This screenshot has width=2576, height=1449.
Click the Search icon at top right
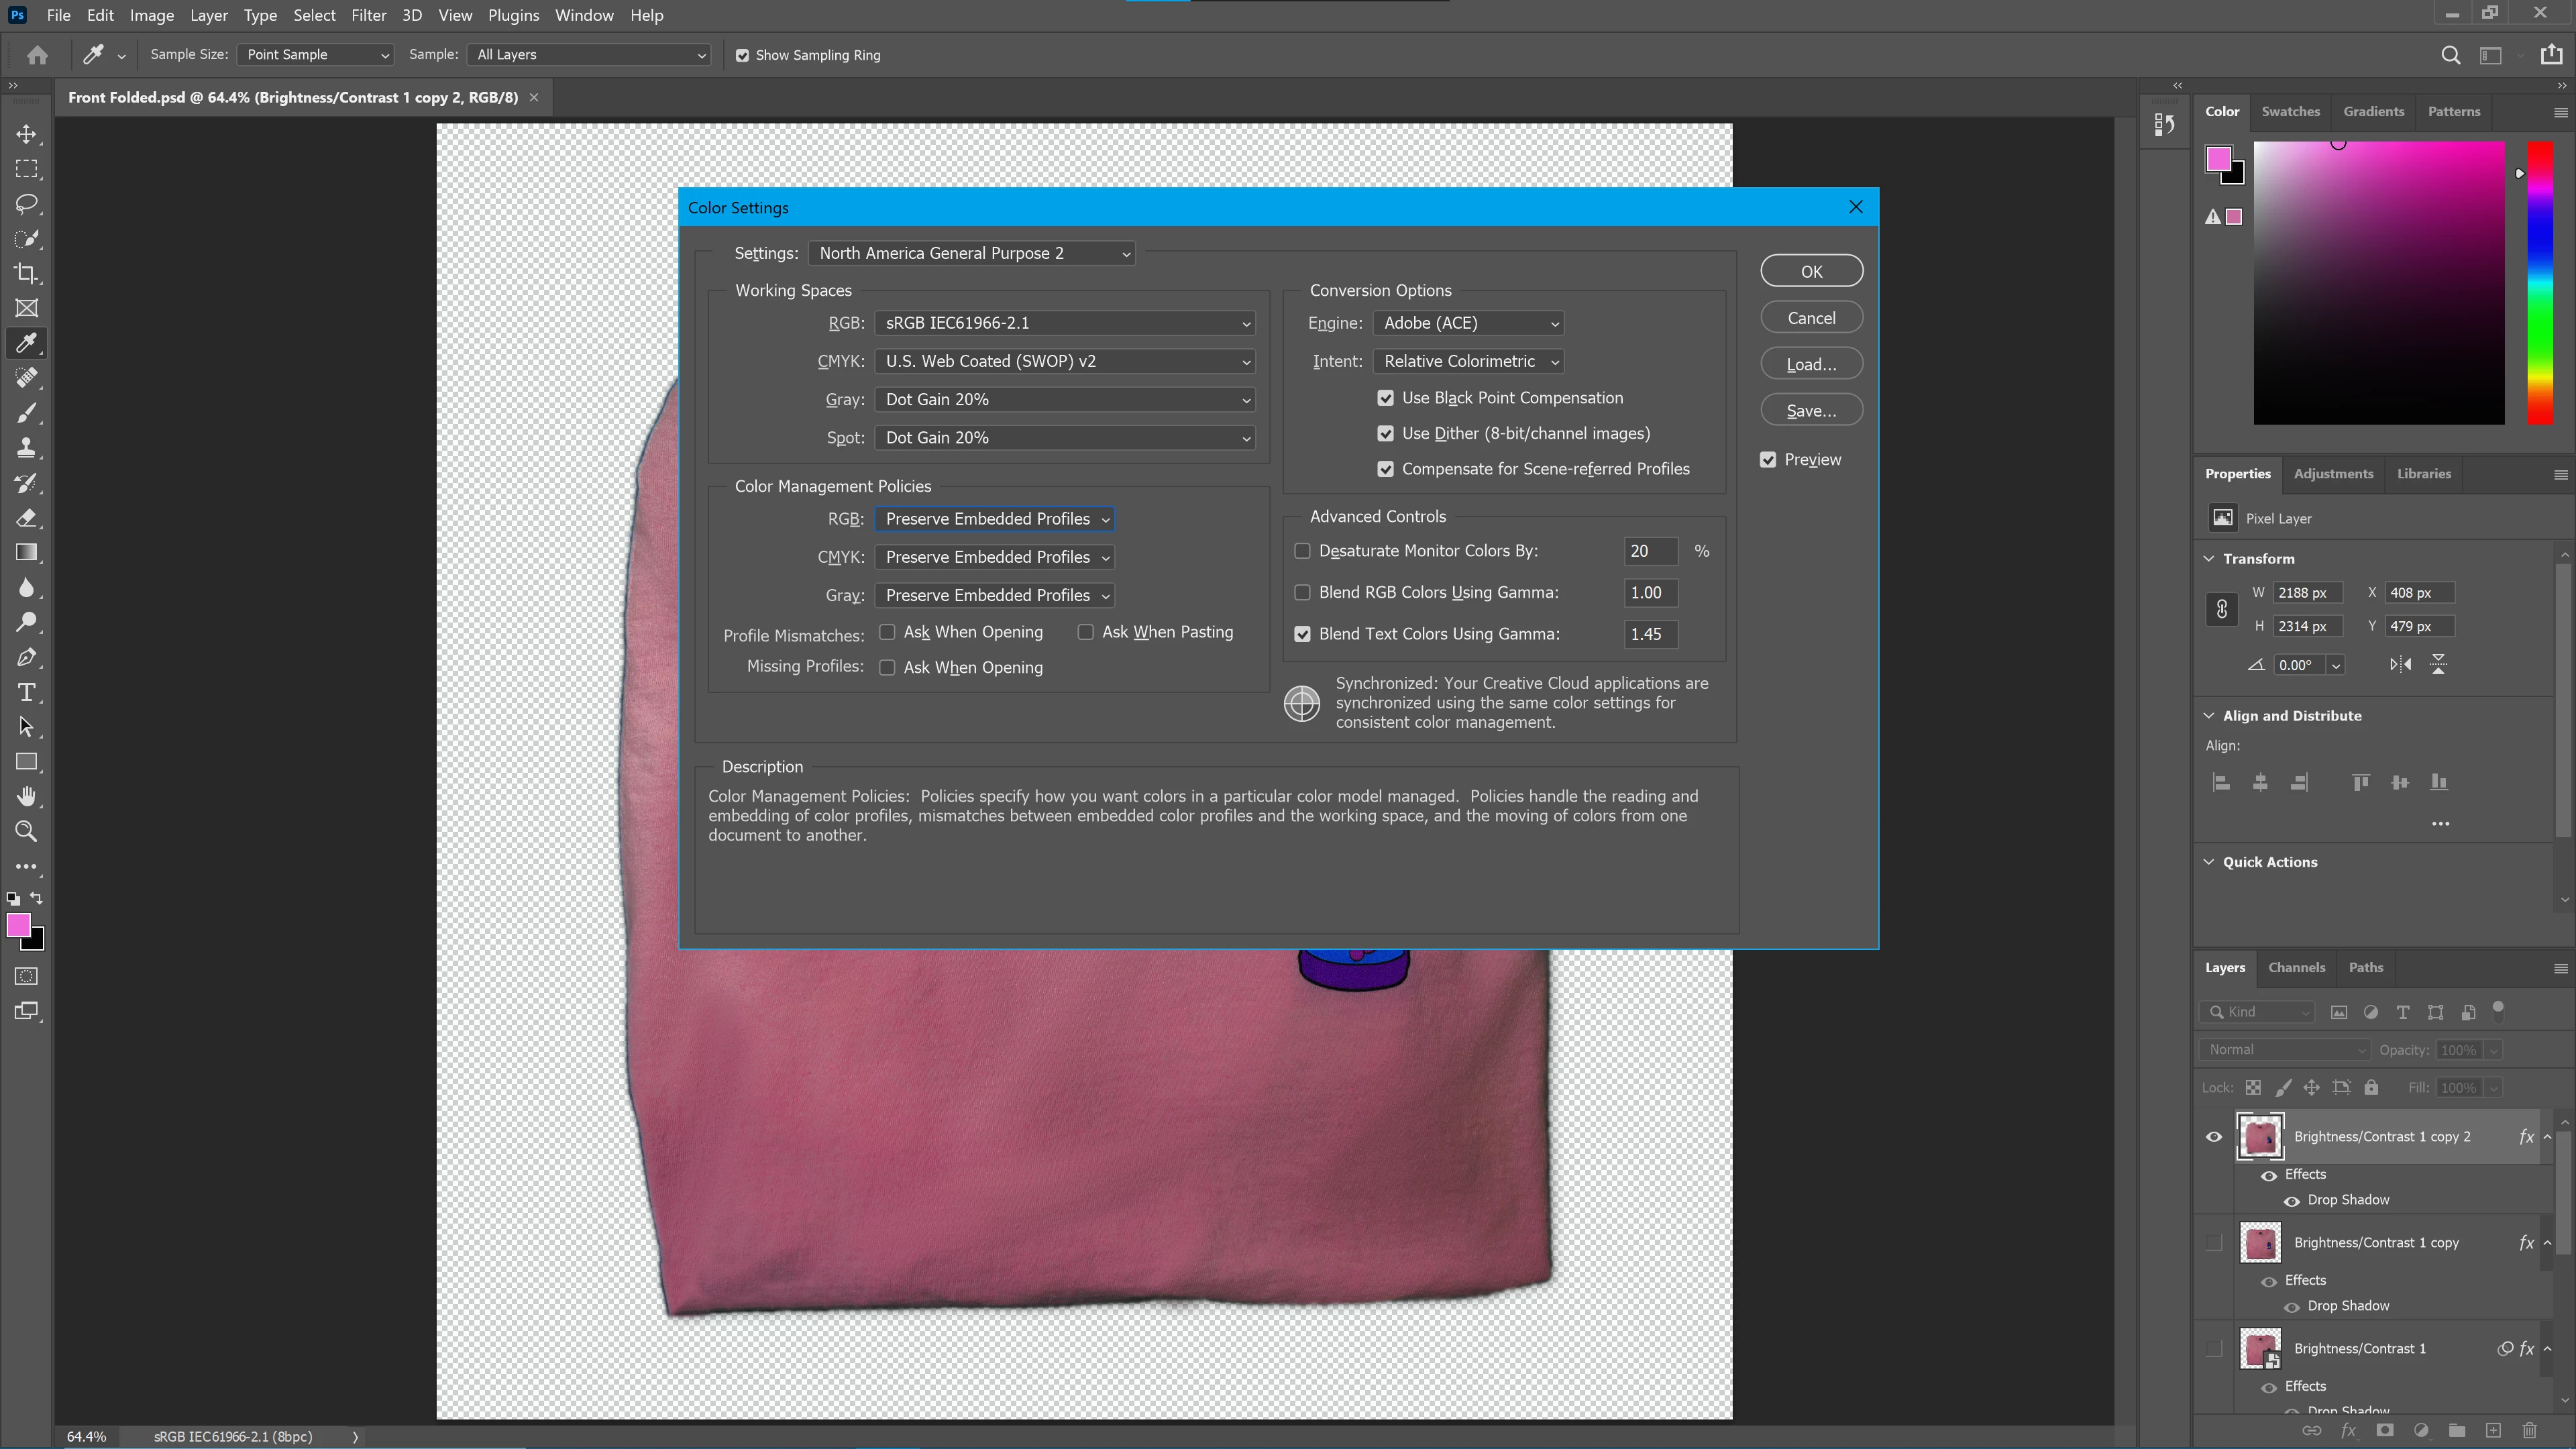(x=2450, y=55)
